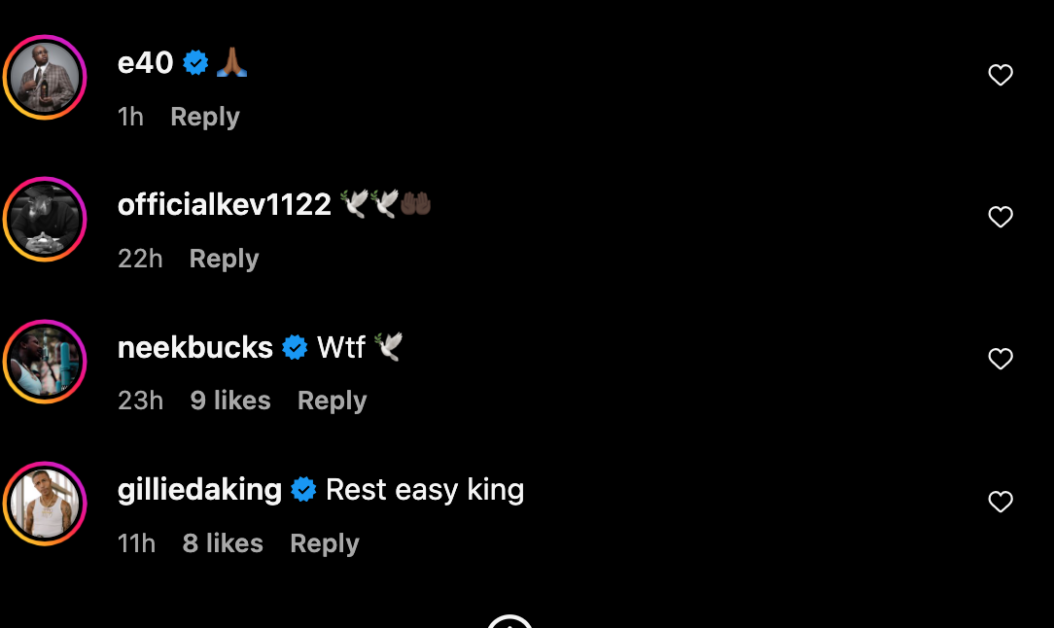Open the officialkev1122 username link

click(x=225, y=204)
